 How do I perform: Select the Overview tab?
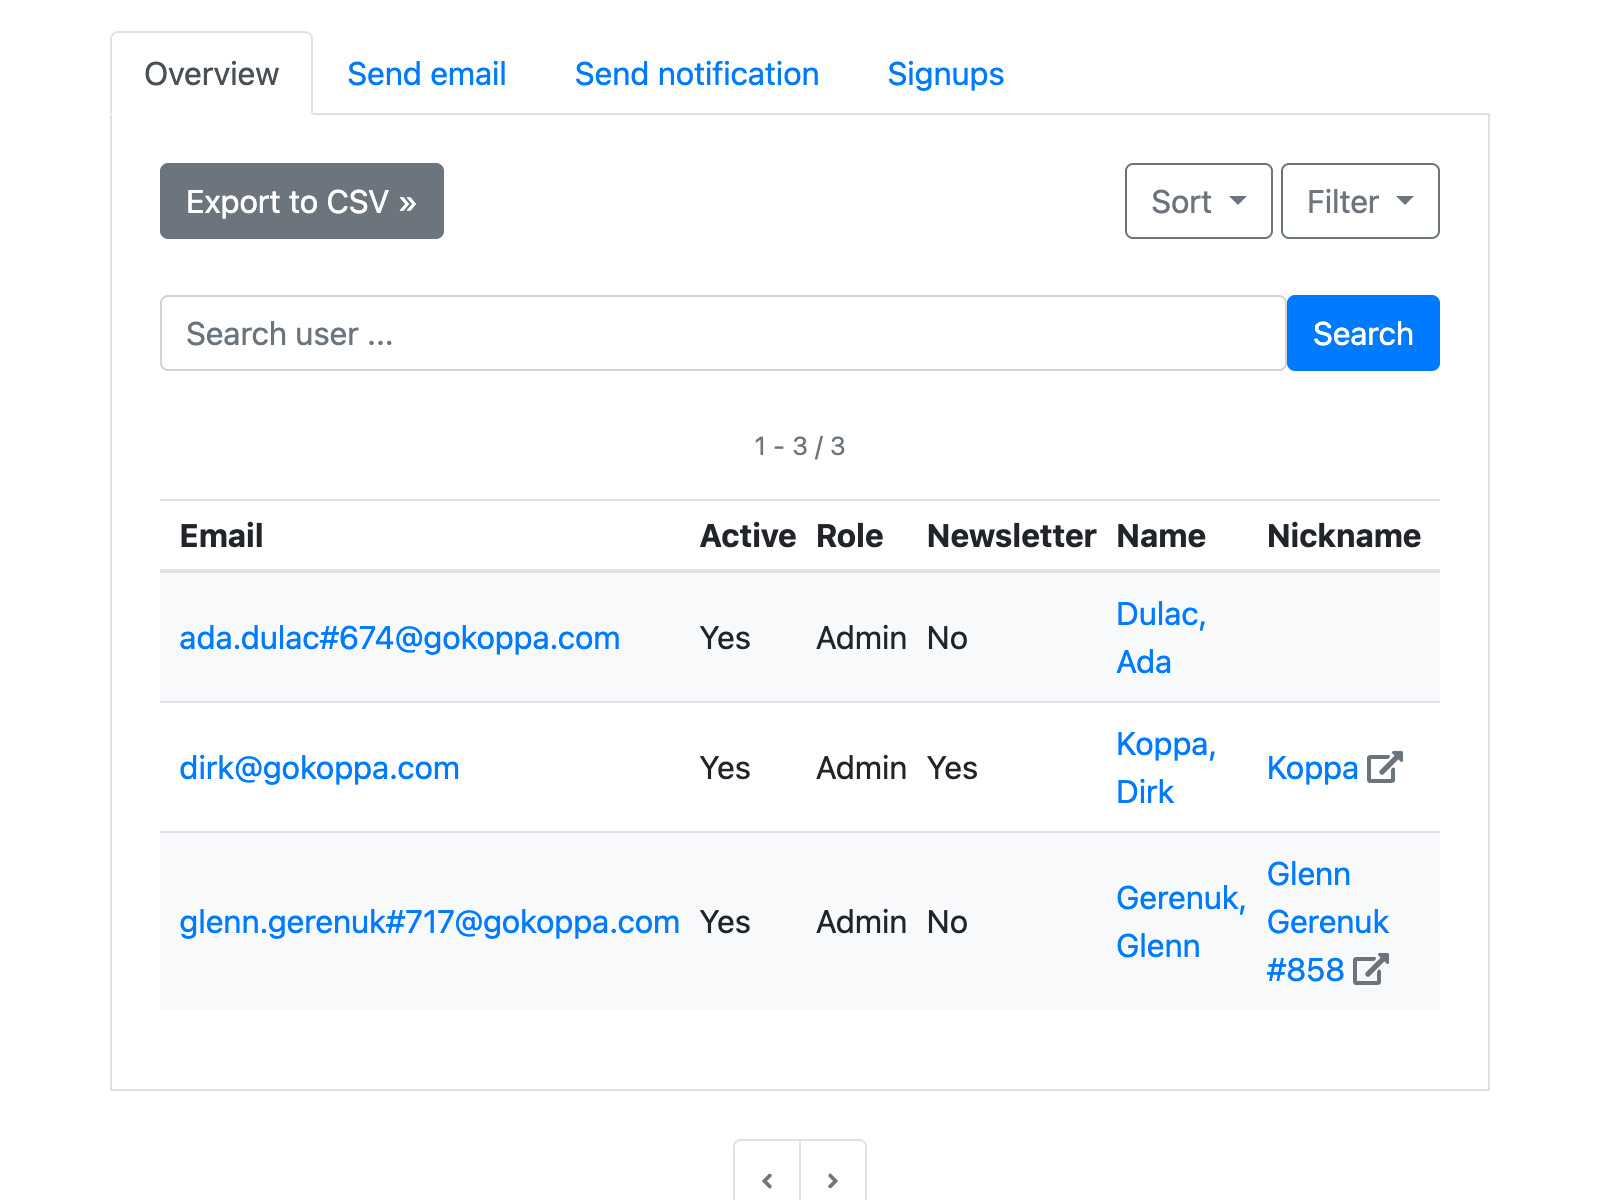(211, 74)
